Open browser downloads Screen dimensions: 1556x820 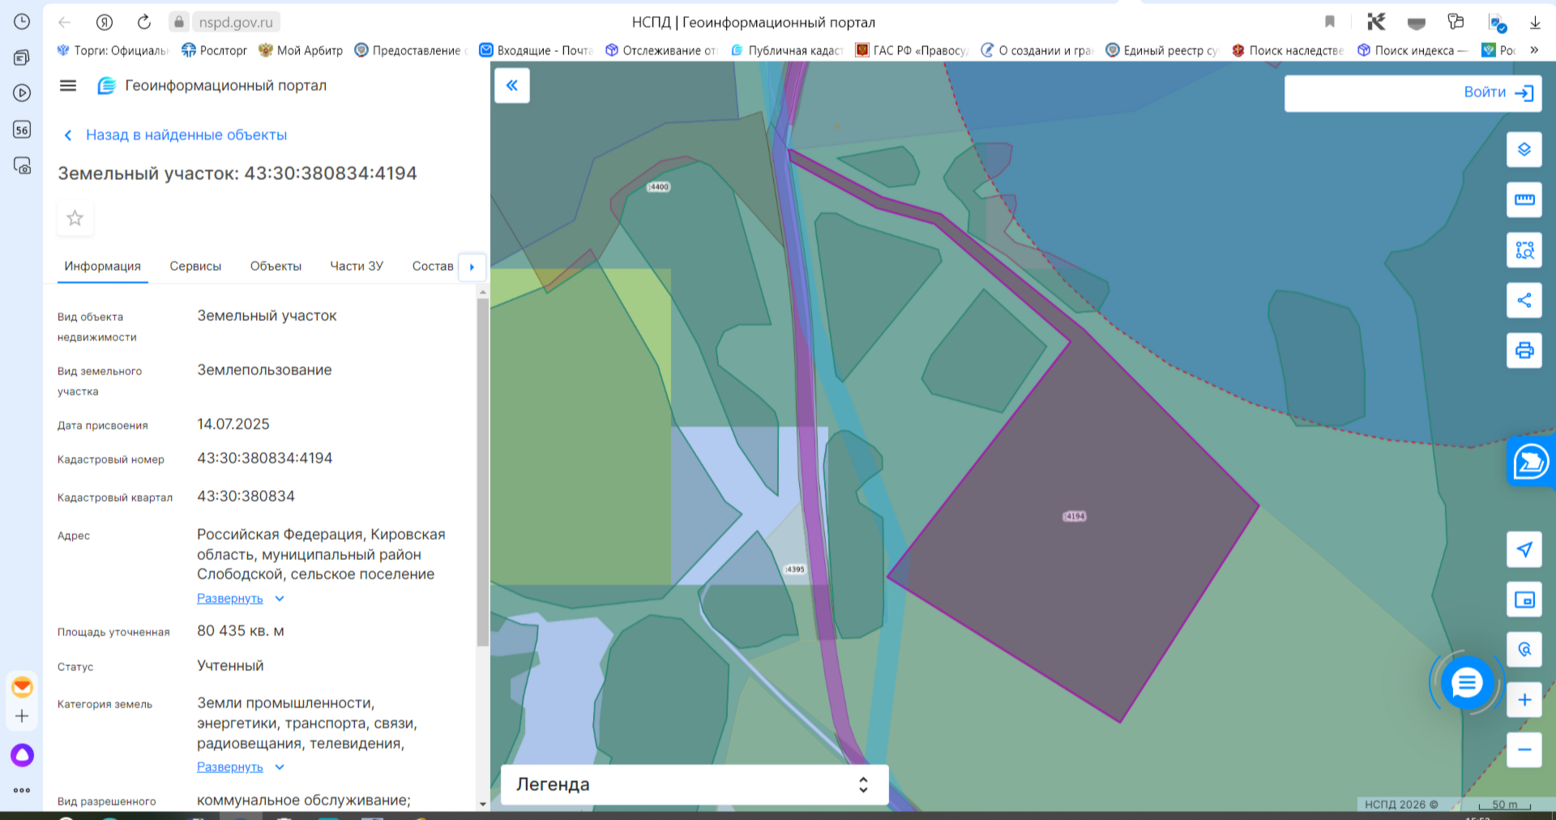(x=1535, y=22)
